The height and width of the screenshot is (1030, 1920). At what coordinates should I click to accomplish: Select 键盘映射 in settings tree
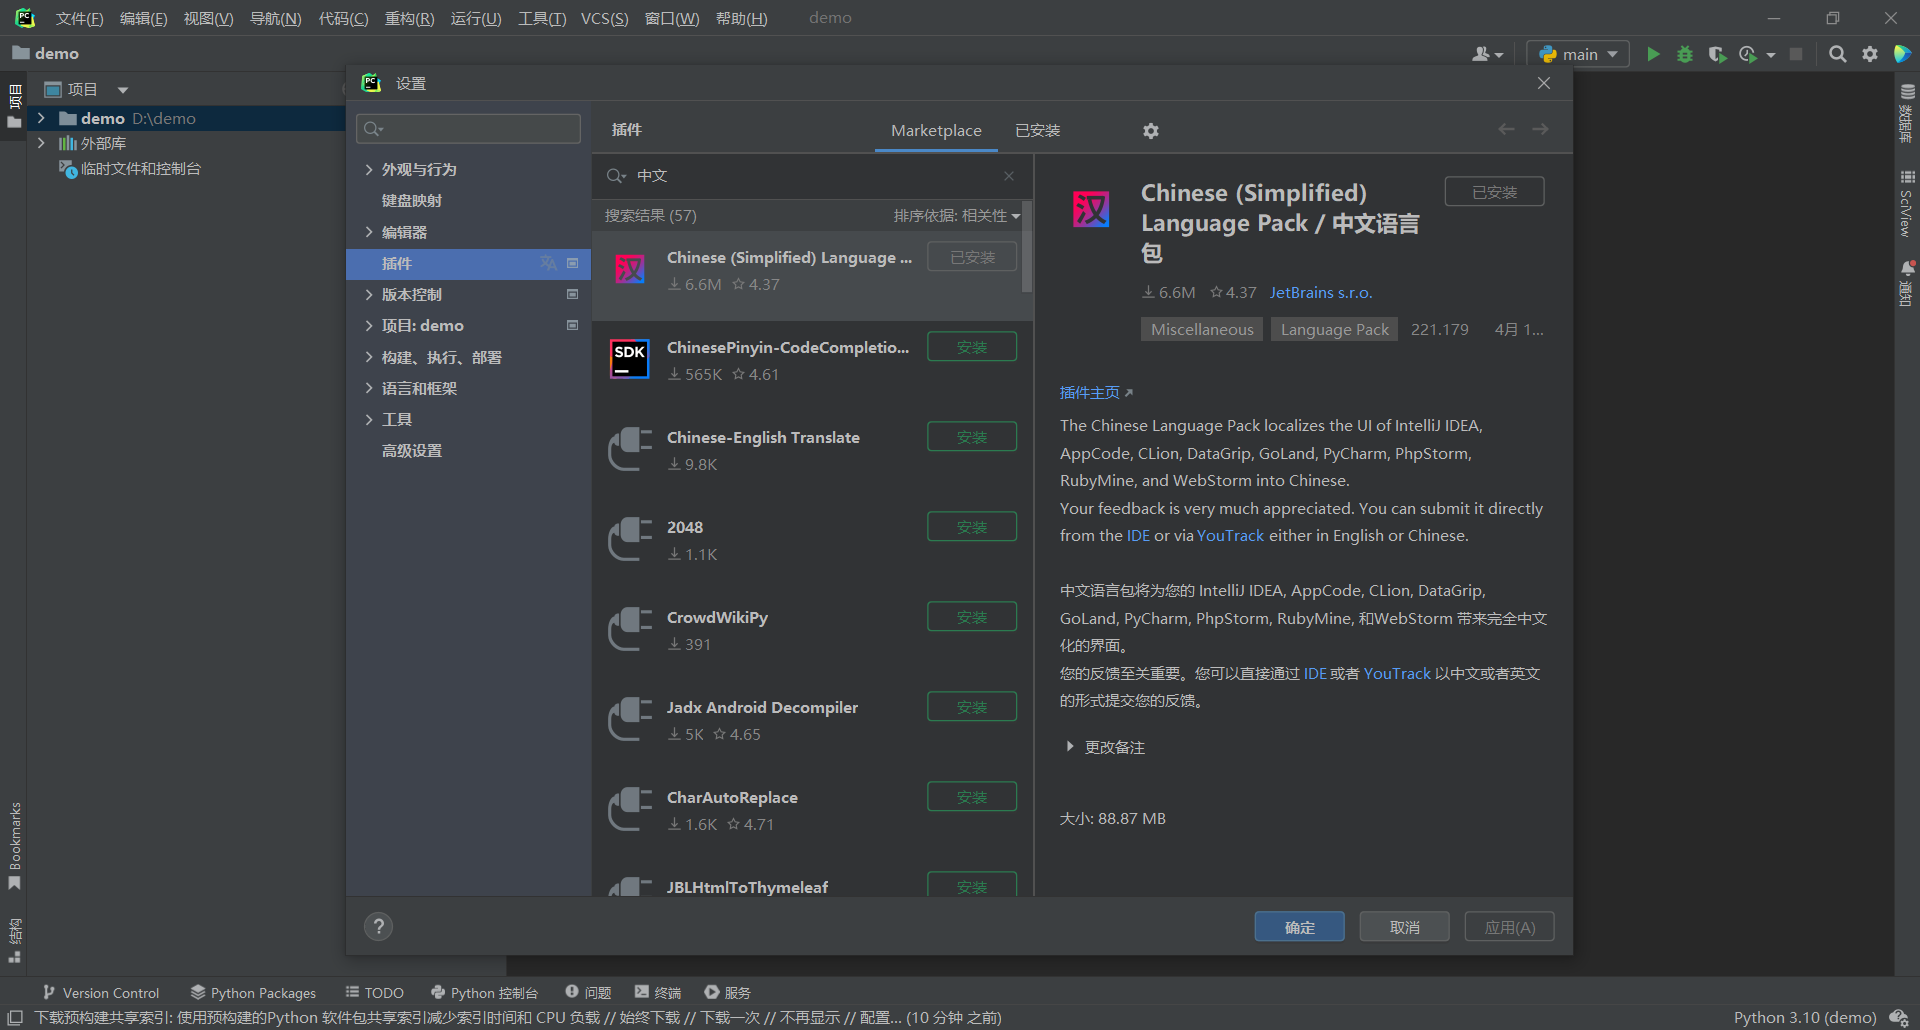click(412, 201)
